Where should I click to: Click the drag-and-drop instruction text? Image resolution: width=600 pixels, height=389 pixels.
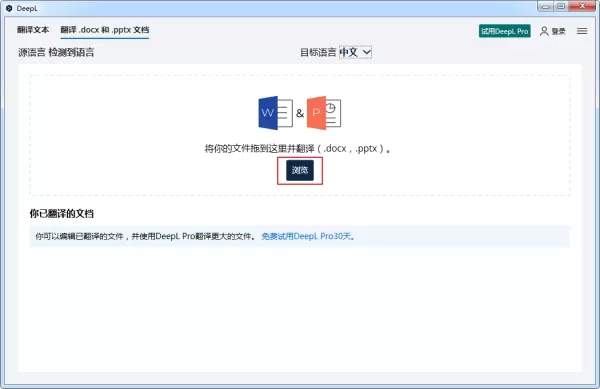[297, 148]
